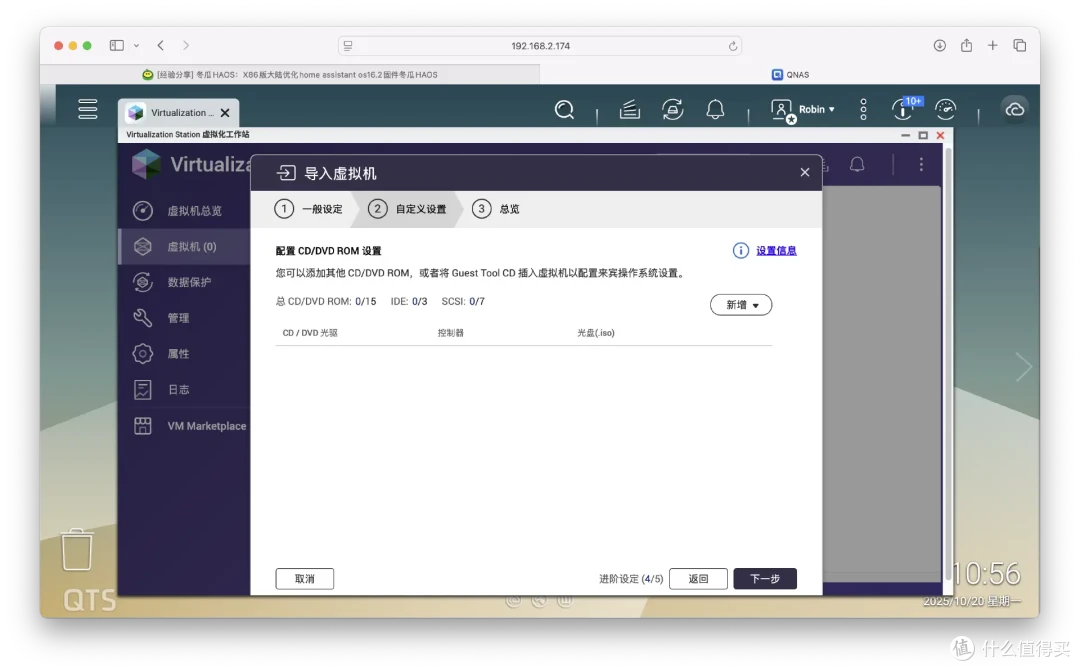
Task: Click the Safari address bar
Action: (x=540, y=46)
